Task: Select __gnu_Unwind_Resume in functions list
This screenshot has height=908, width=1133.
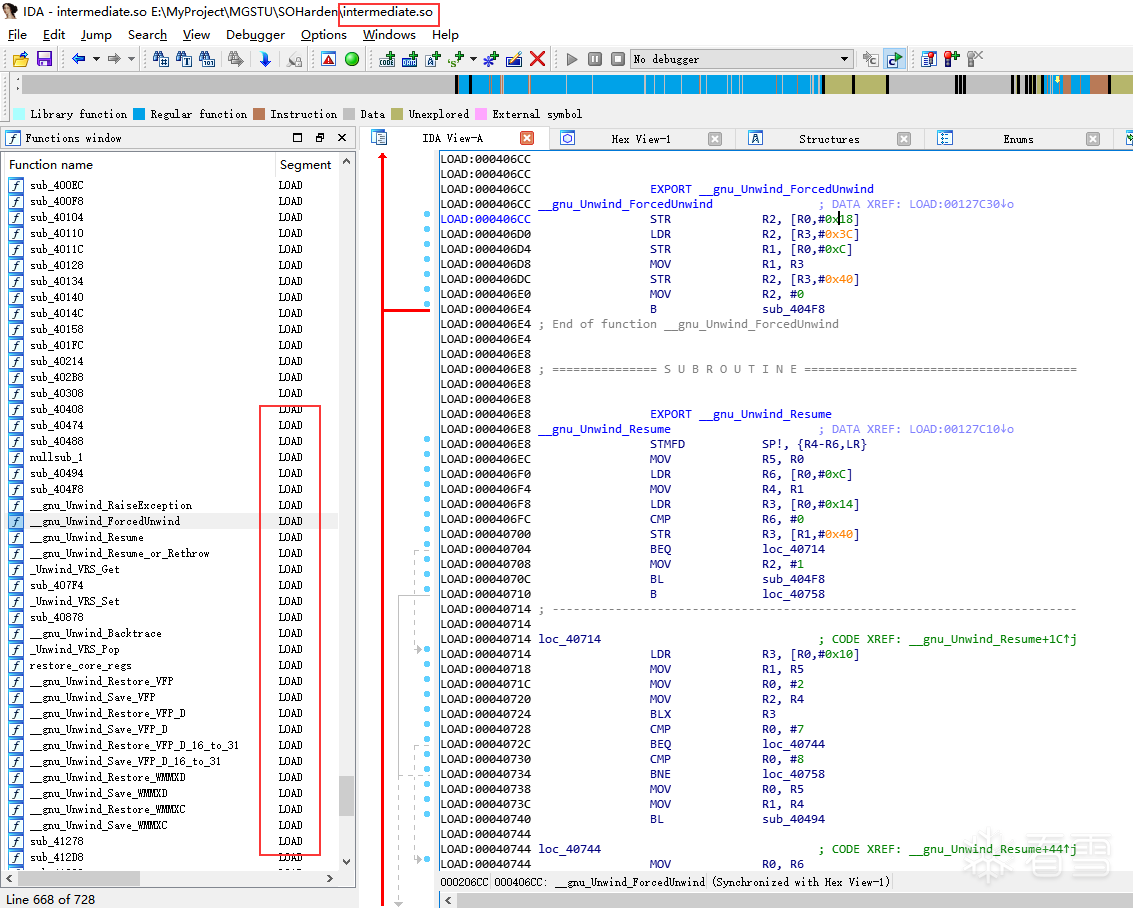Action: click(x=86, y=537)
